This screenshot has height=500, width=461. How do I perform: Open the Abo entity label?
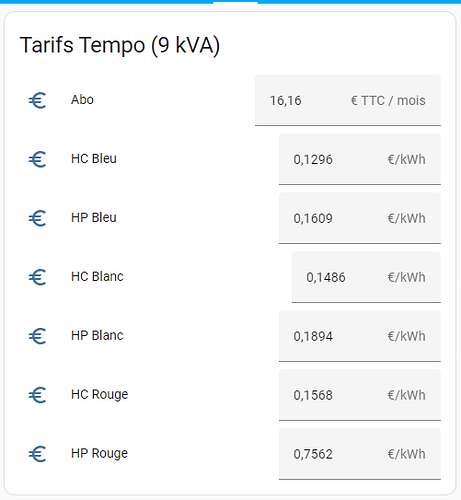(x=82, y=100)
